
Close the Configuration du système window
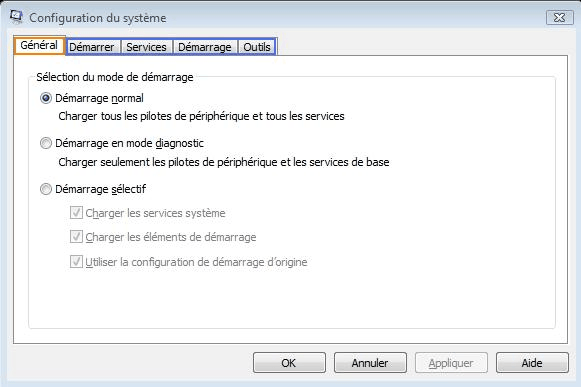pyautogui.click(x=559, y=18)
